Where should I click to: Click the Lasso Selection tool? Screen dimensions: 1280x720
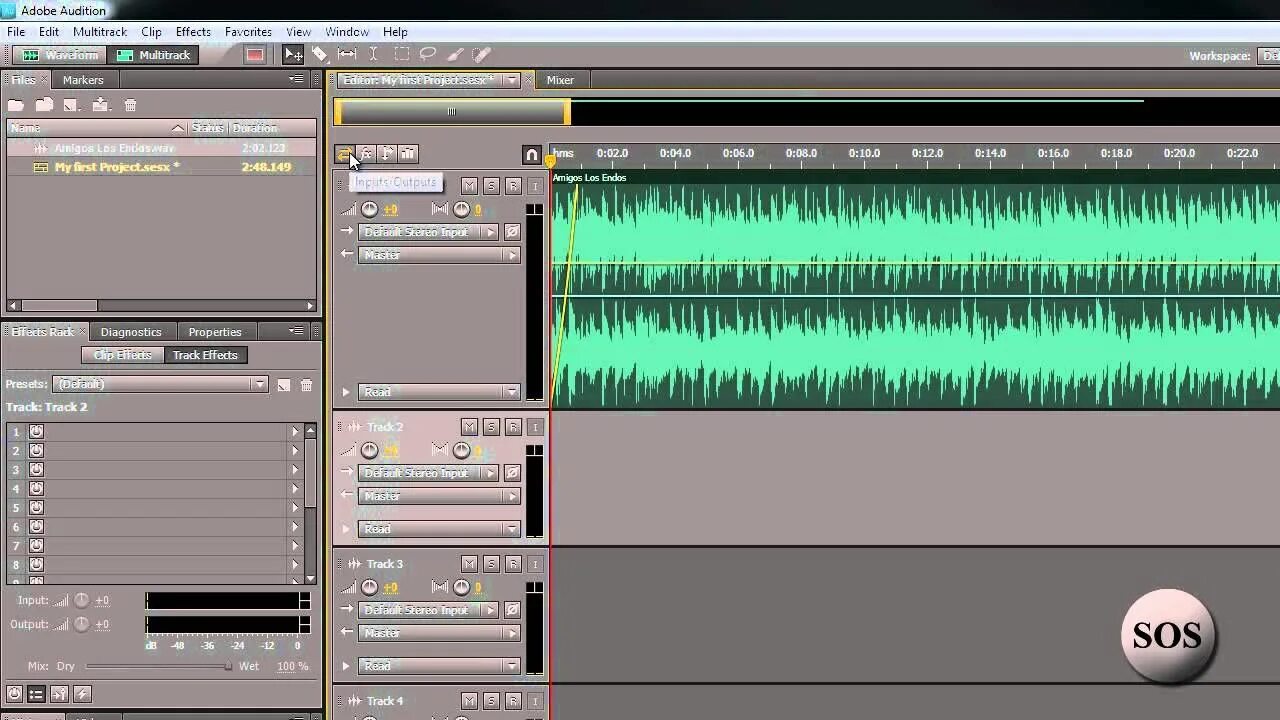point(428,54)
